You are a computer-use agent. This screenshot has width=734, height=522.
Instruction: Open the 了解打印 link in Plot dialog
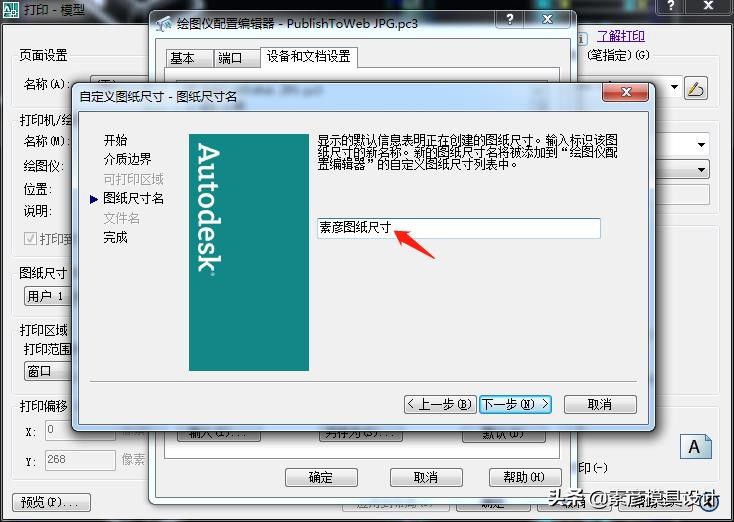(621, 36)
